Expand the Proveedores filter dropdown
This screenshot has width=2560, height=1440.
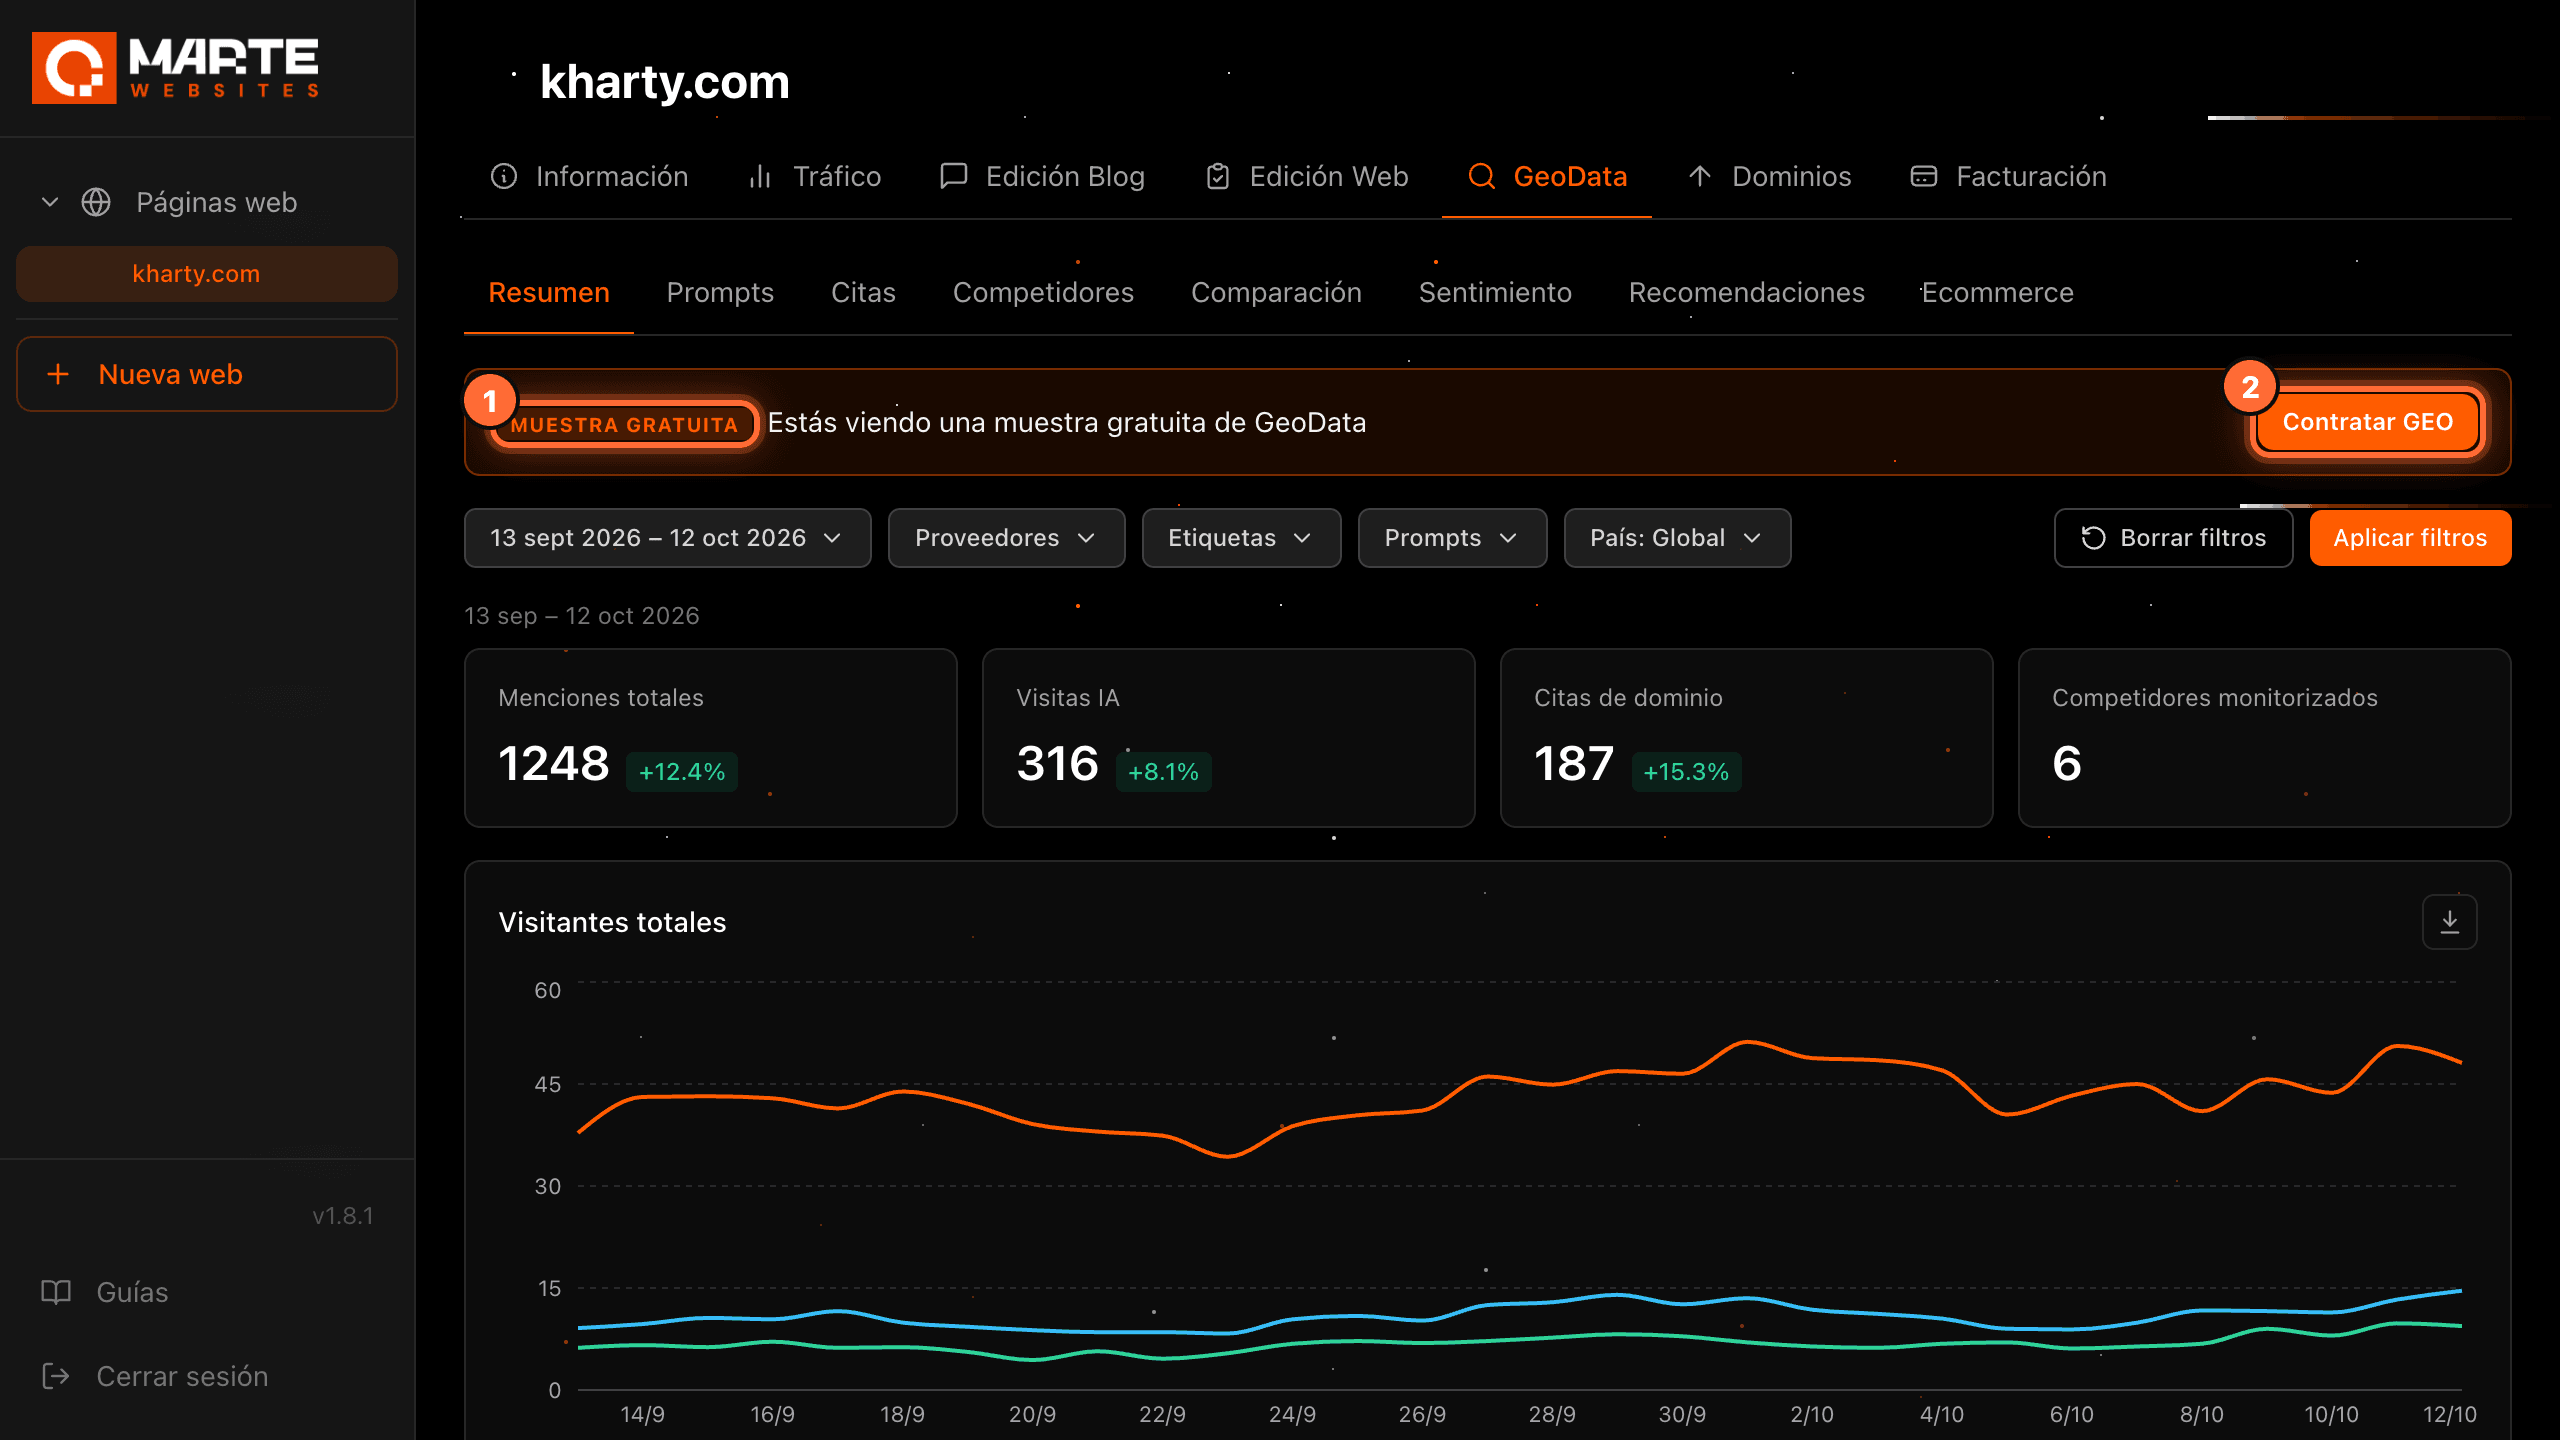click(x=1006, y=538)
